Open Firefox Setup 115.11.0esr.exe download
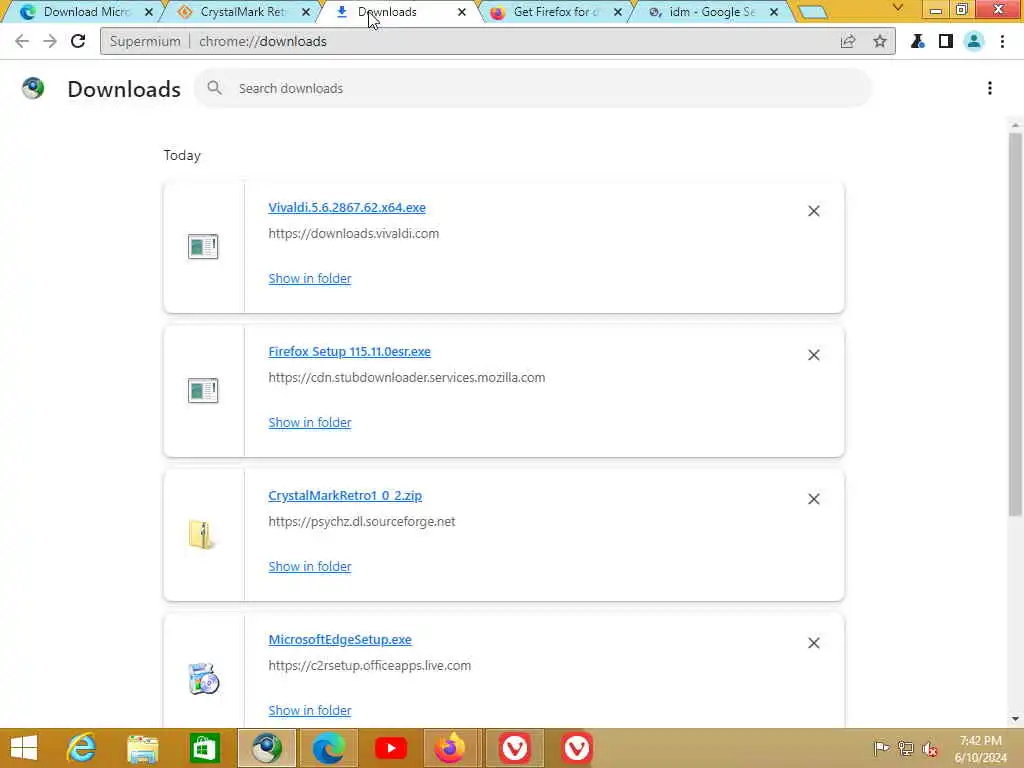 (349, 351)
